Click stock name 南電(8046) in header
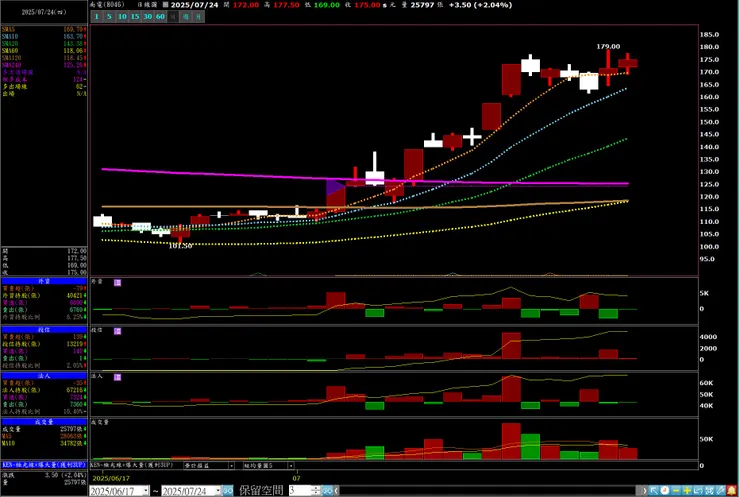 pos(107,5)
